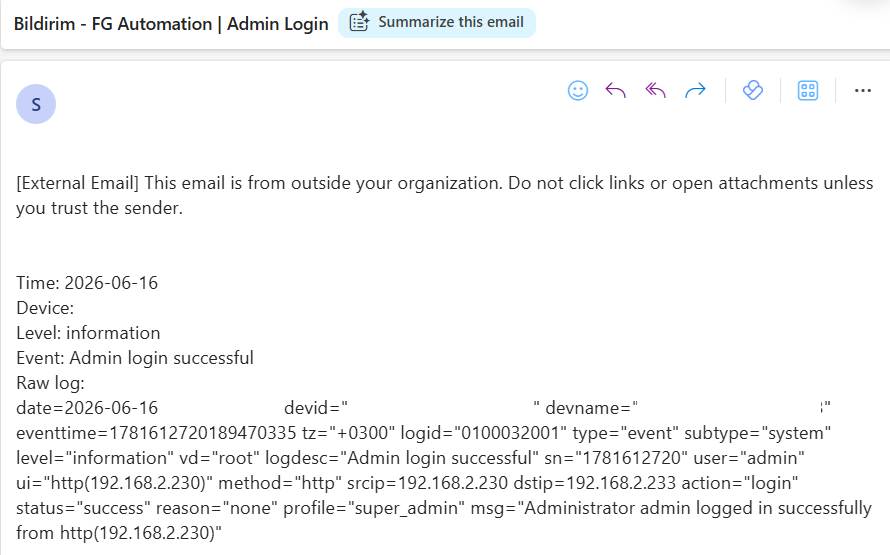Viewport: 890px width, 555px height.
Task: Reply to the email using single arrow
Action: pos(615,90)
